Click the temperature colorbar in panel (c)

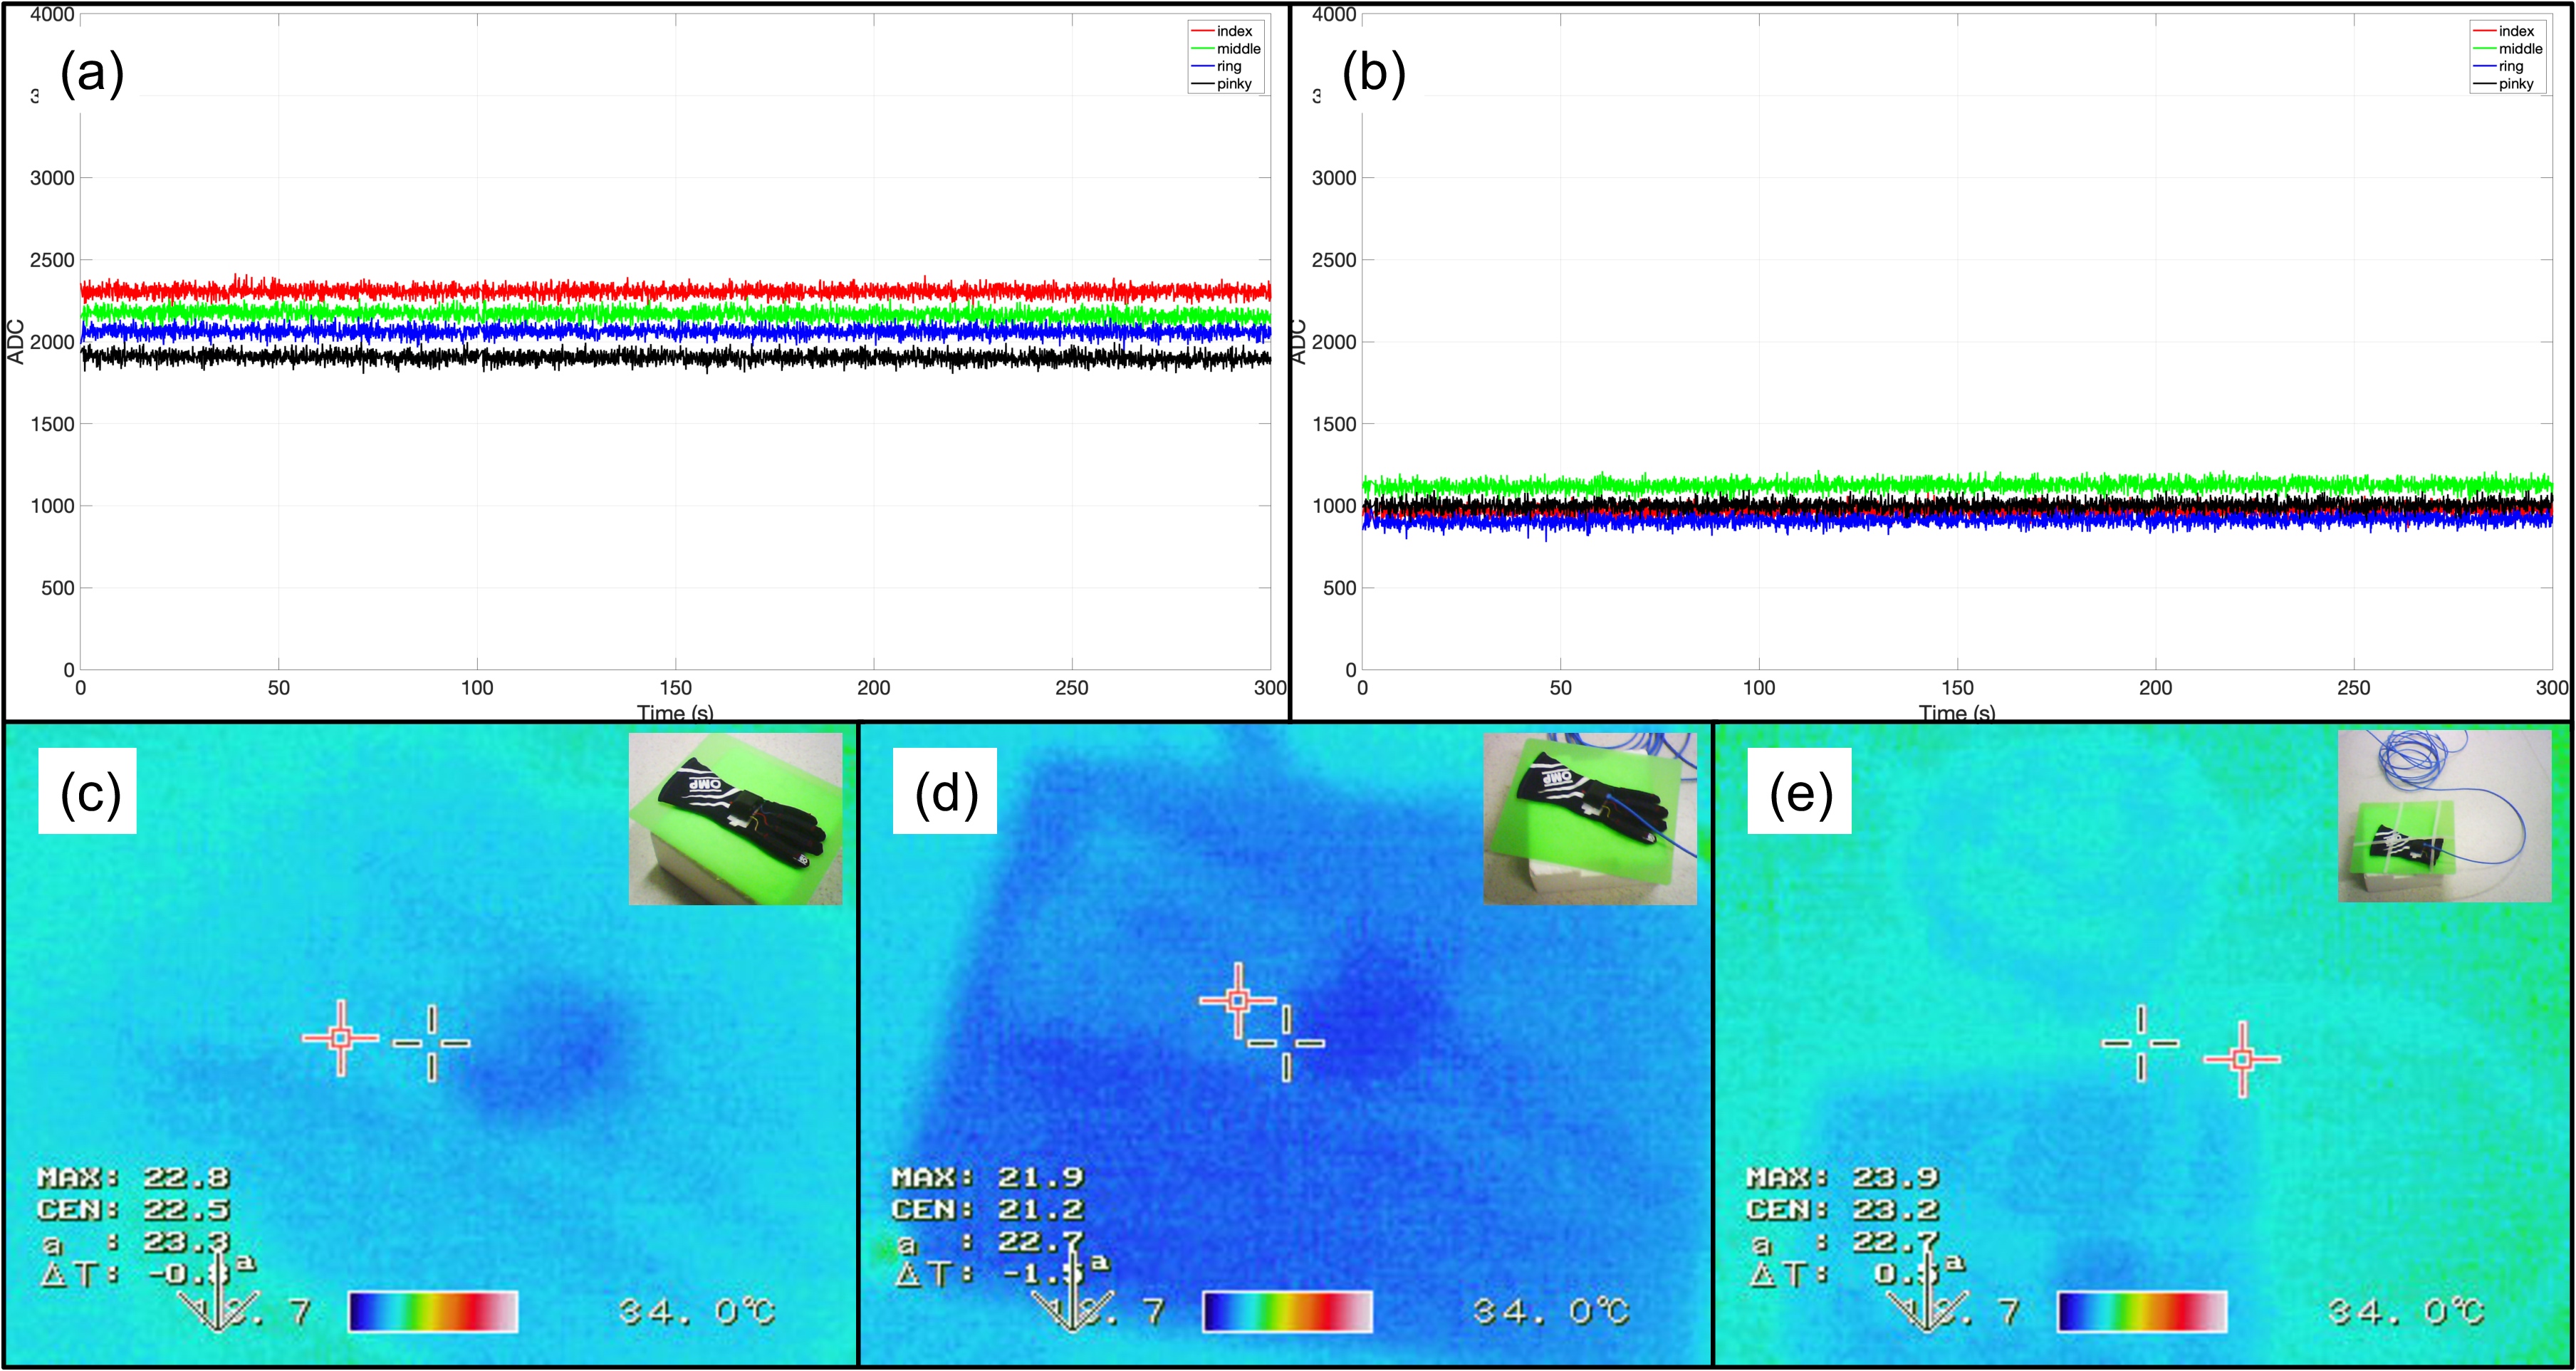(x=433, y=1311)
